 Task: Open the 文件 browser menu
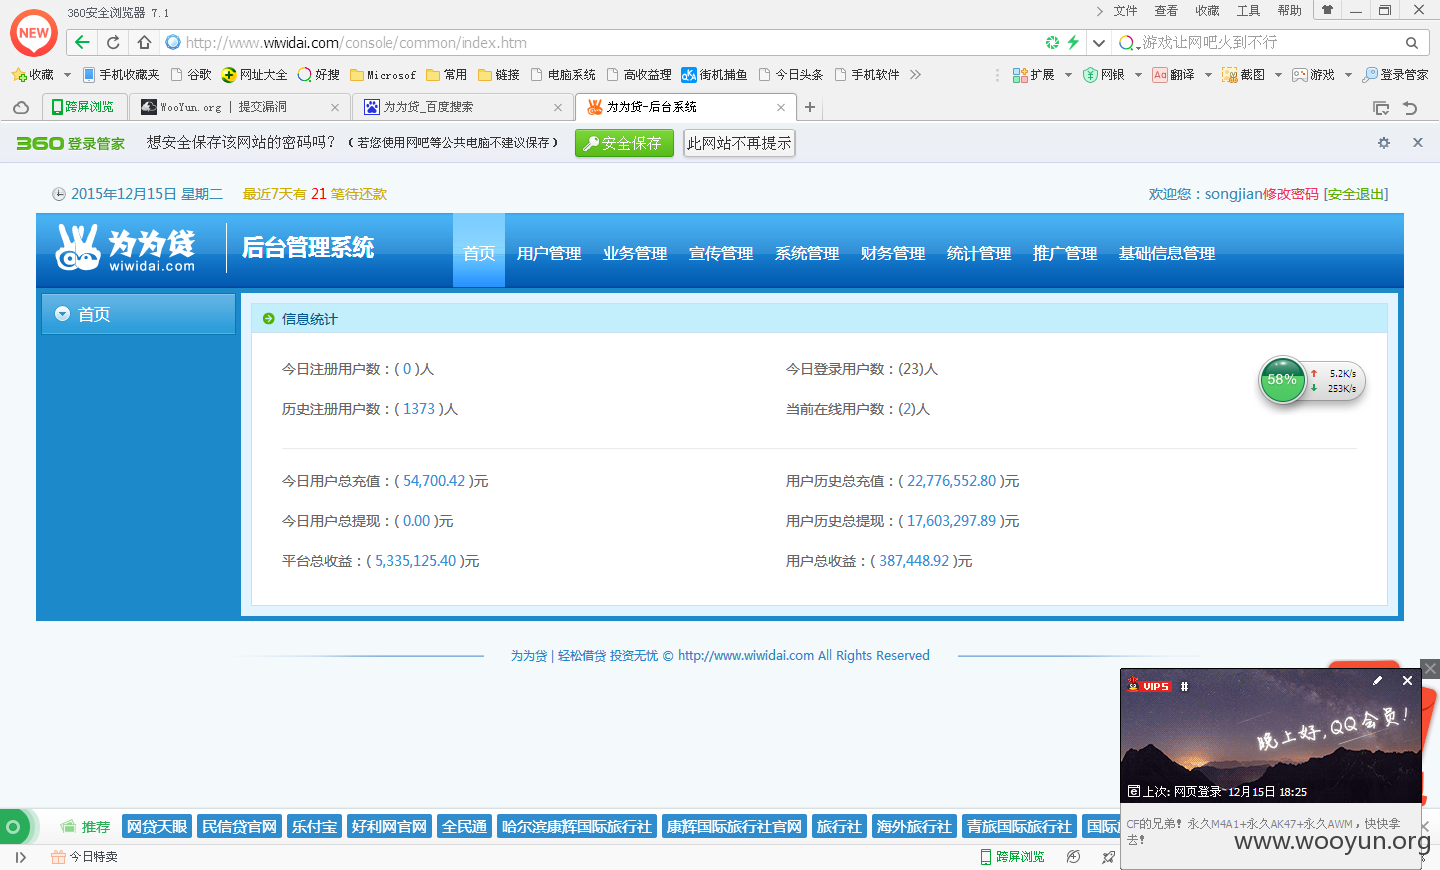click(1125, 11)
